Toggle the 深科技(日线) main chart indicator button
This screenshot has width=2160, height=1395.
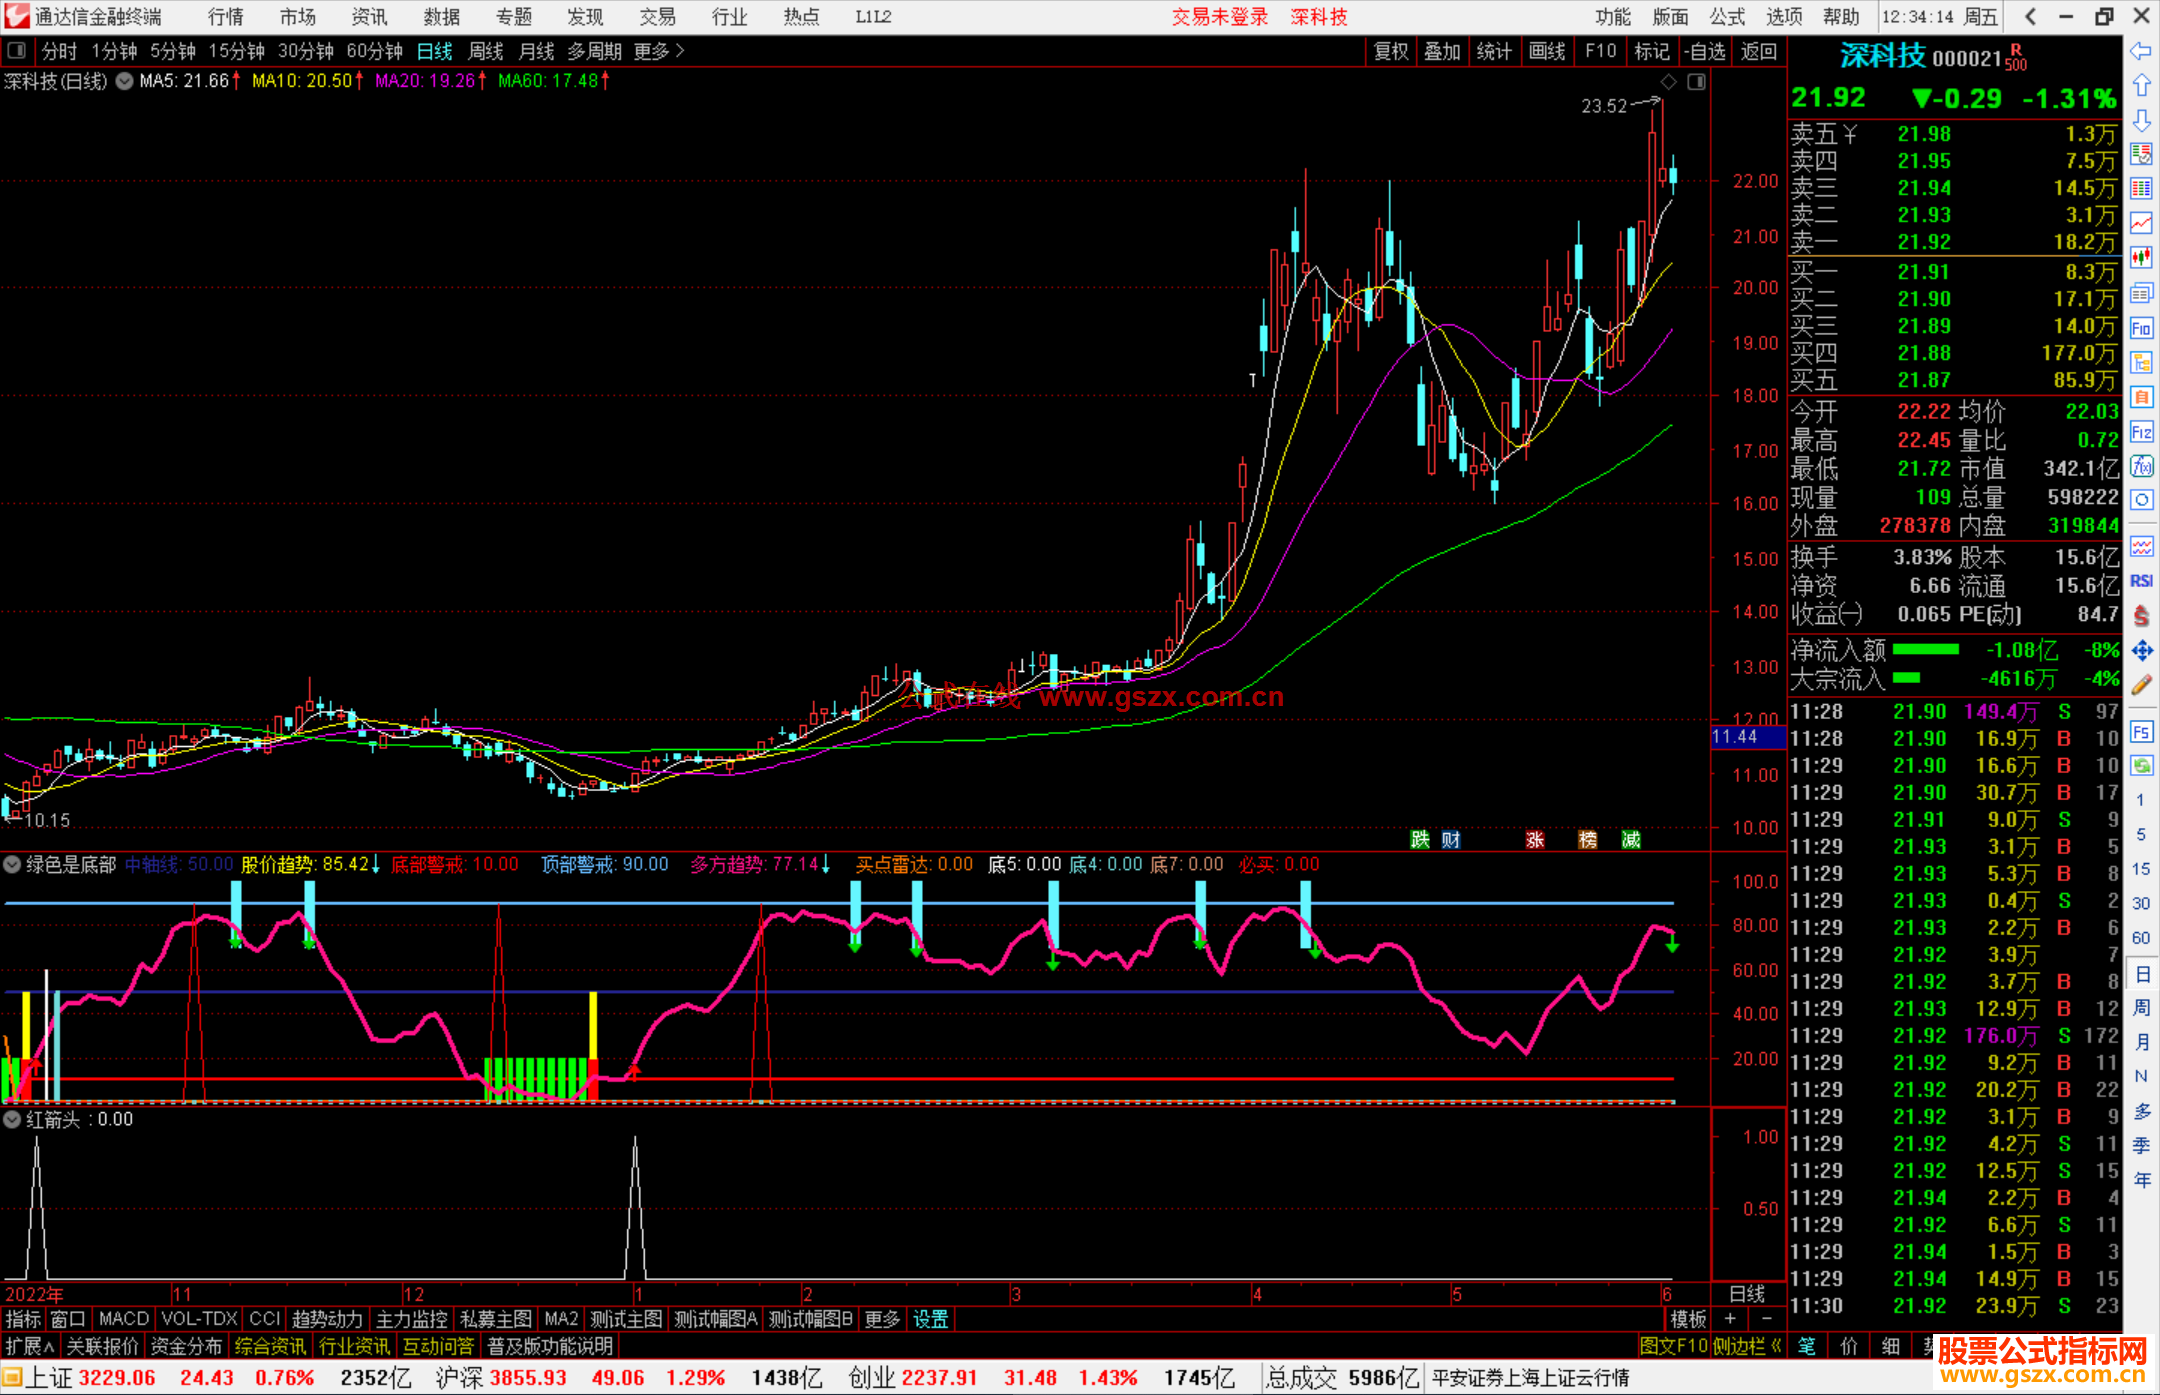click(124, 81)
